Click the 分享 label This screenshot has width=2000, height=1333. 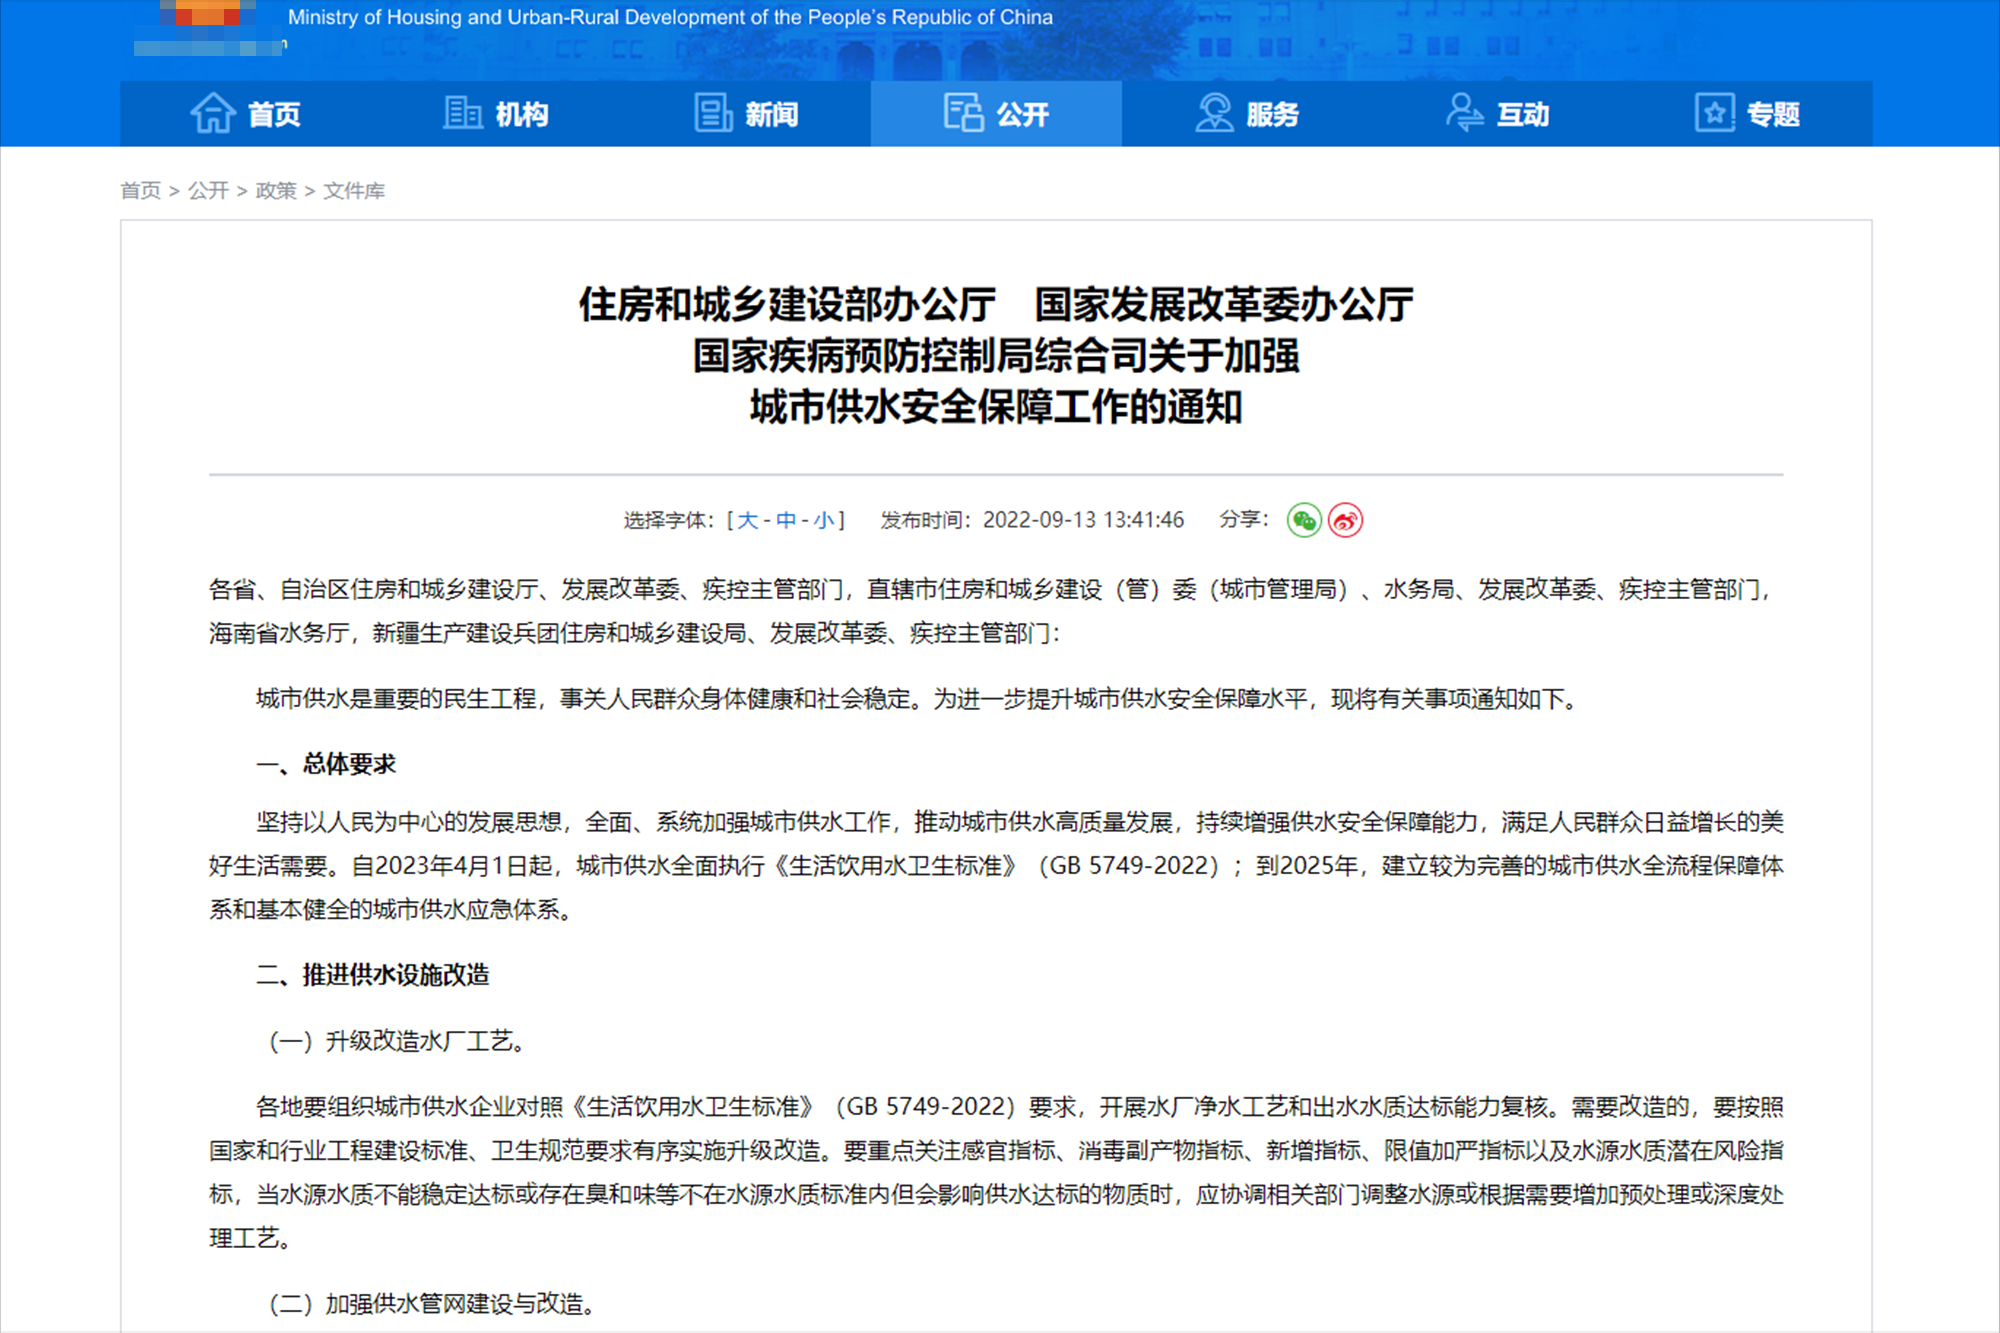tap(1243, 519)
